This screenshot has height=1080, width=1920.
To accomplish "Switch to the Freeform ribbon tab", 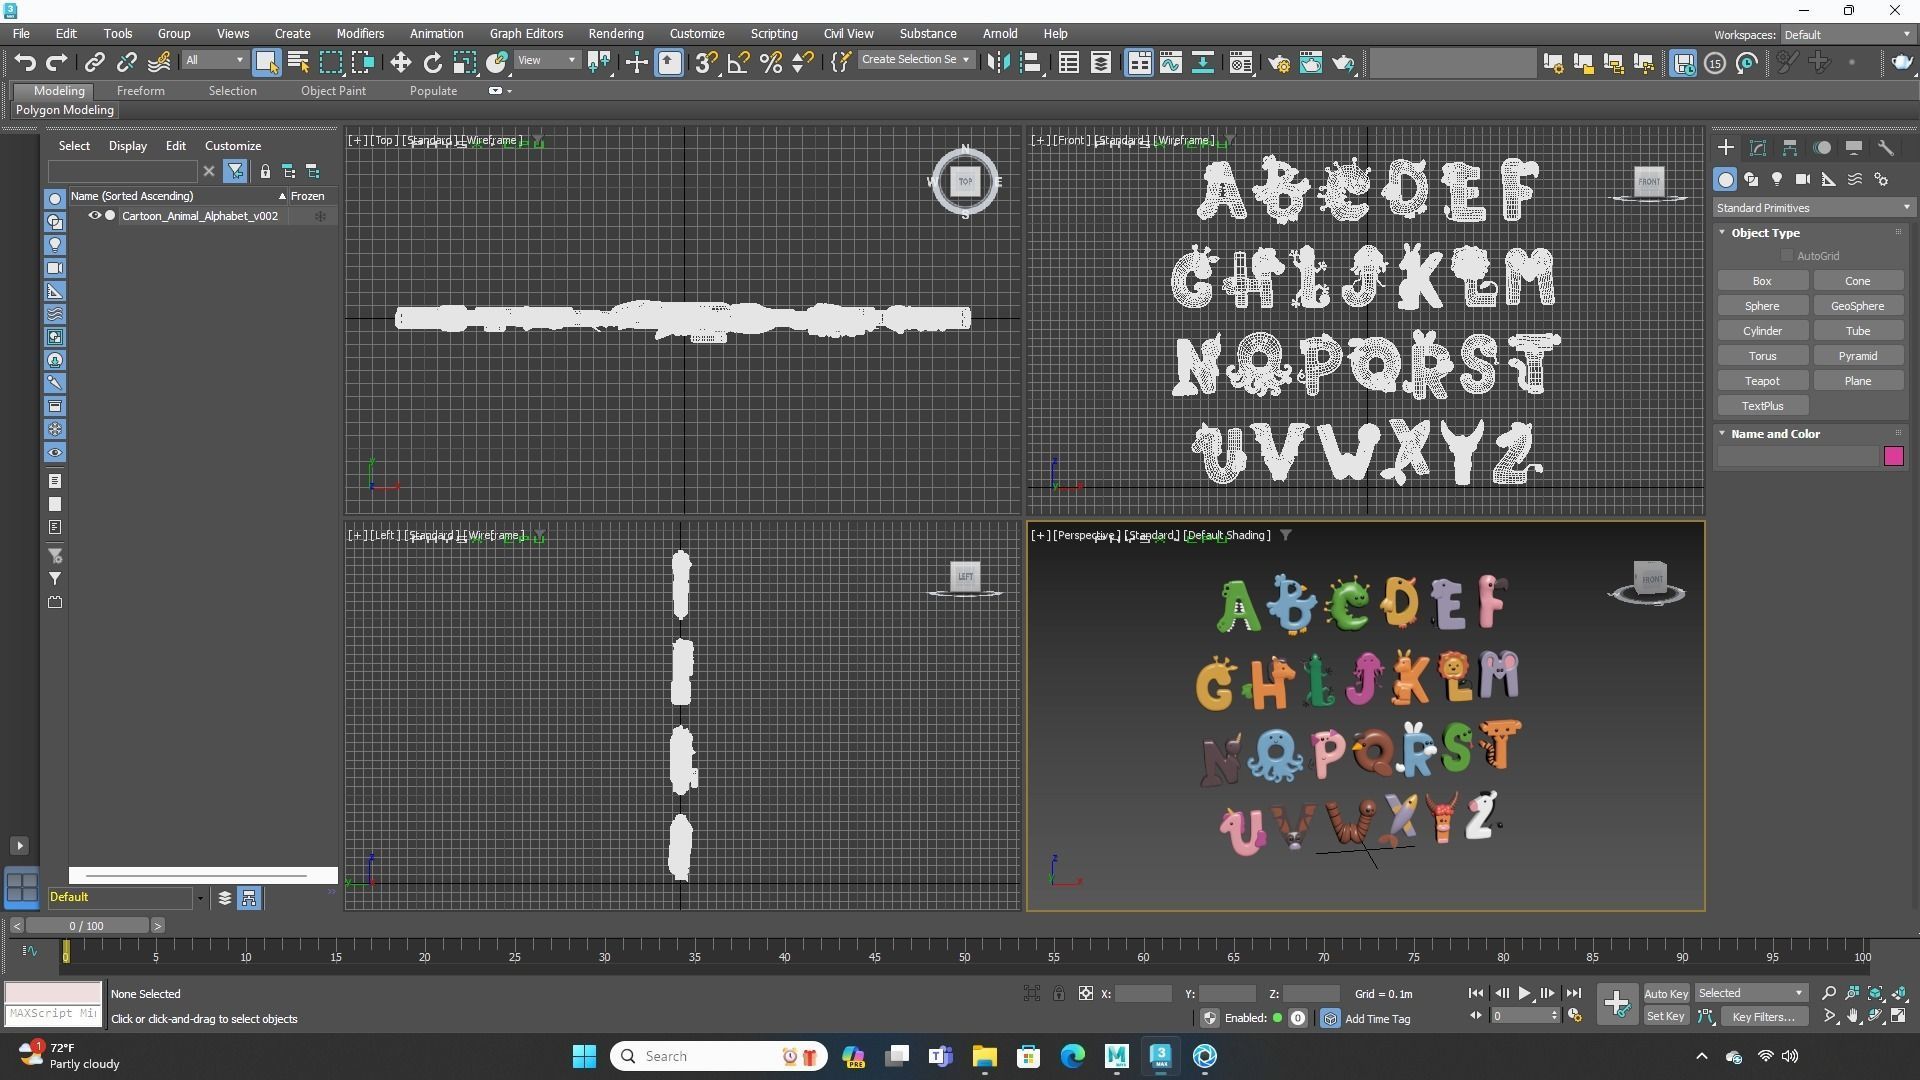I will click(140, 90).
